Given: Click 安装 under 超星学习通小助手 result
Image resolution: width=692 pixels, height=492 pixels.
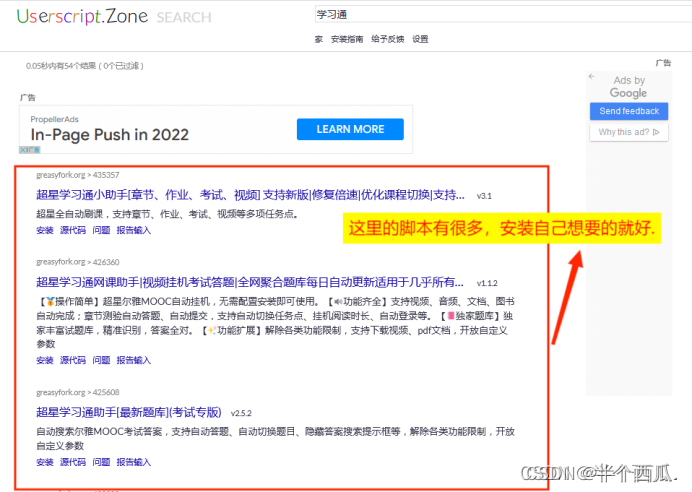Looking at the screenshot, I should (x=45, y=230).
